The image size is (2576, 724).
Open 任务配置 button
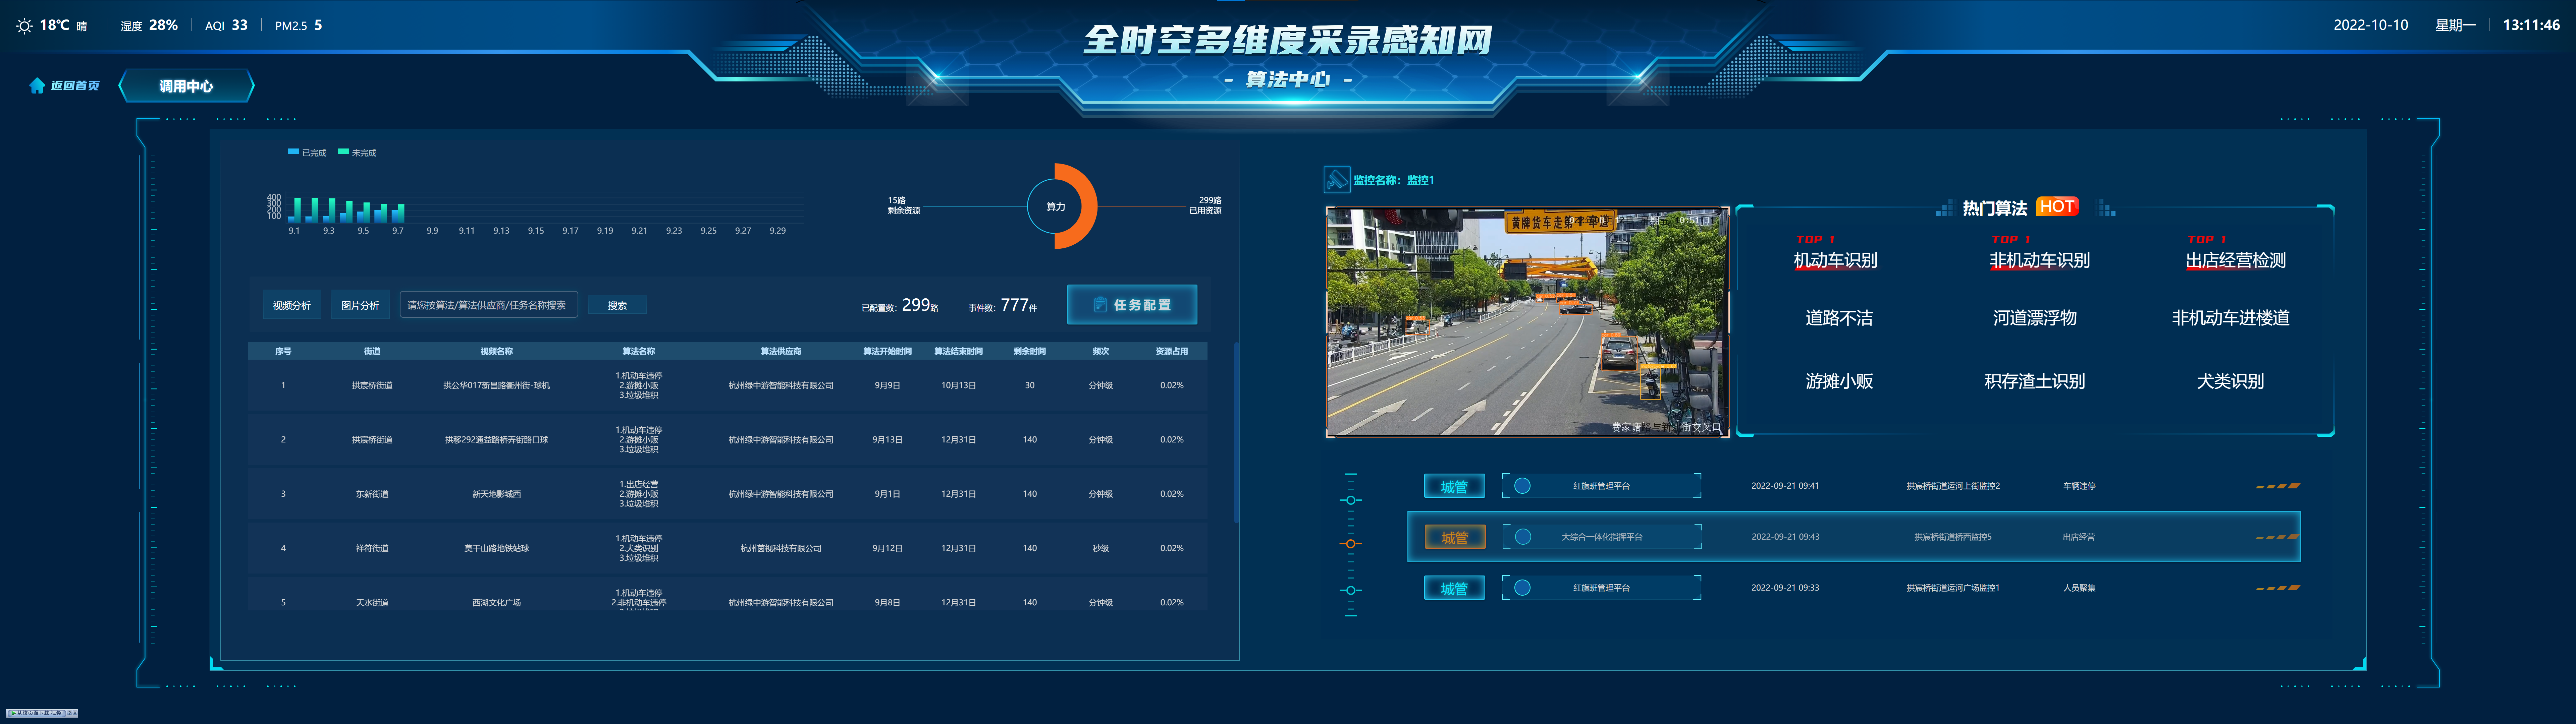coord(1132,305)
